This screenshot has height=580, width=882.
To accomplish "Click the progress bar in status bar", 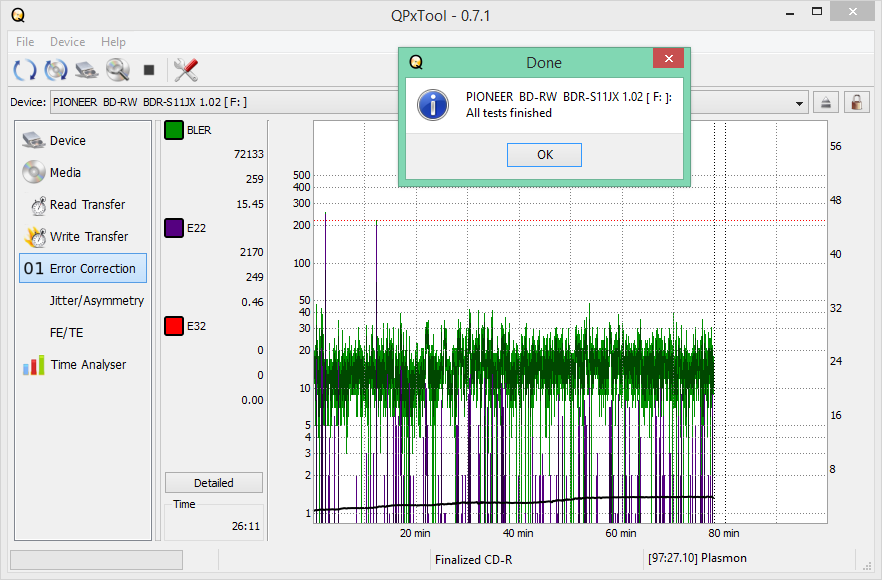I will [x=96, y=560].
